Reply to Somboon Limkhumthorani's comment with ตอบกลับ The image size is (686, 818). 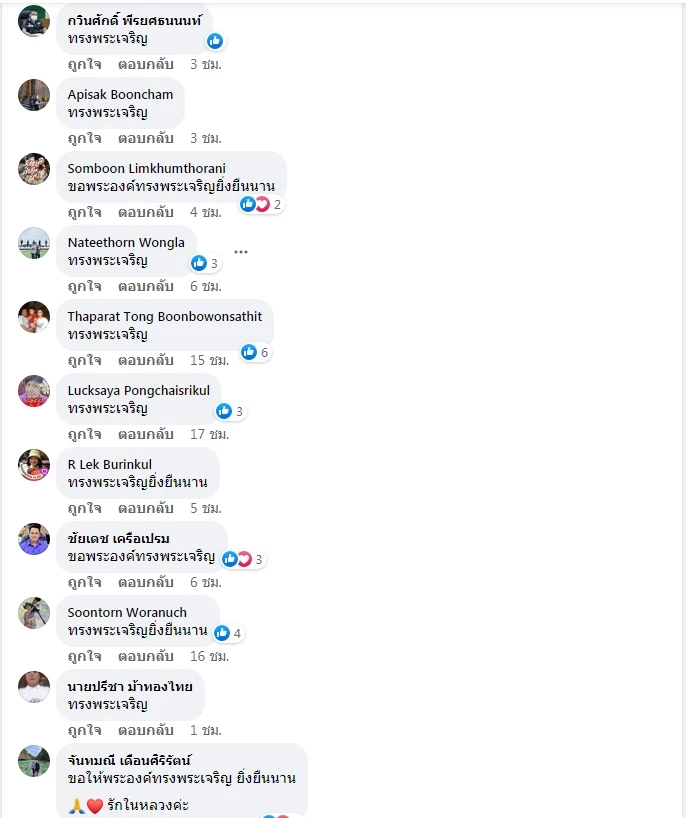[146, 212]
